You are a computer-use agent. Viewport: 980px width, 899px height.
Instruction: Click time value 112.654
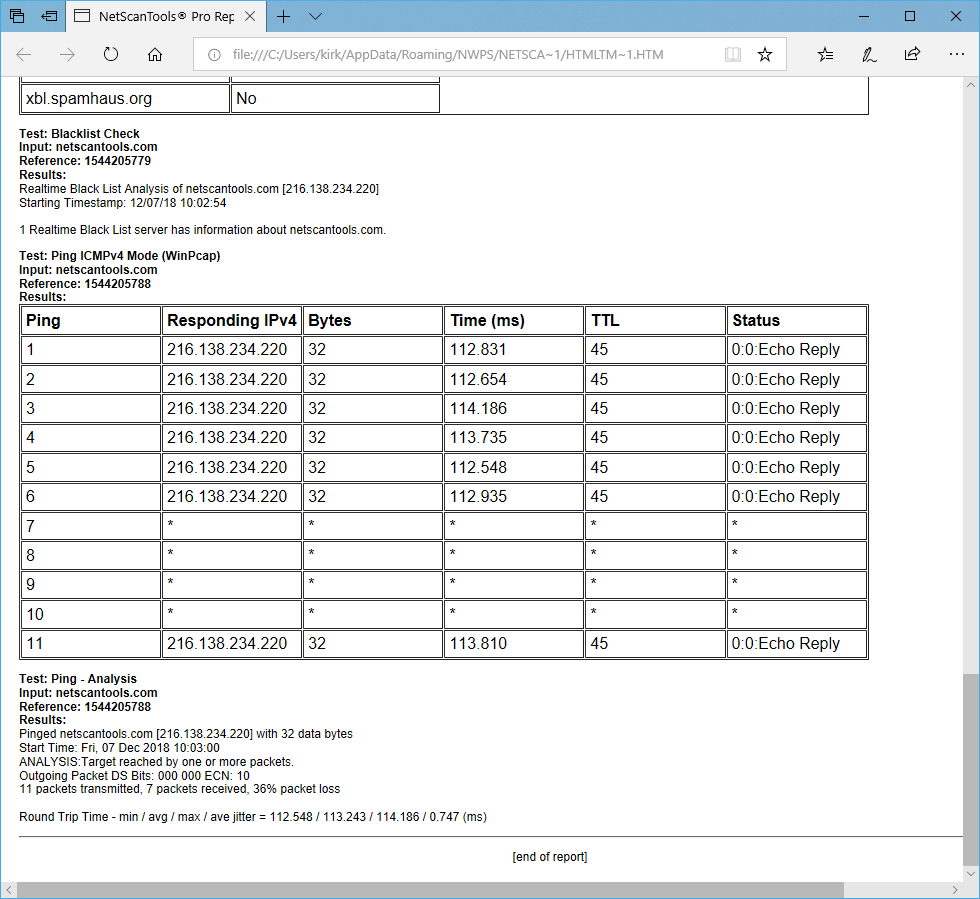click(x=478, y=379)
